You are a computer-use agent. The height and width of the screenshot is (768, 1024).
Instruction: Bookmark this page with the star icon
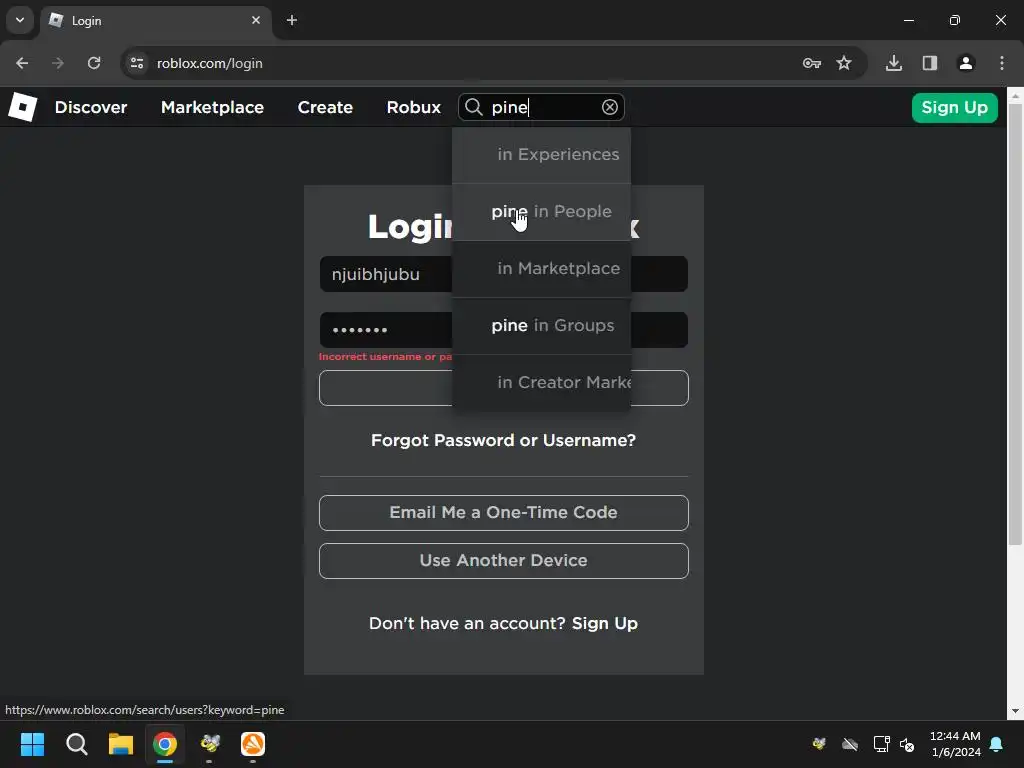[x=844, y=63]
